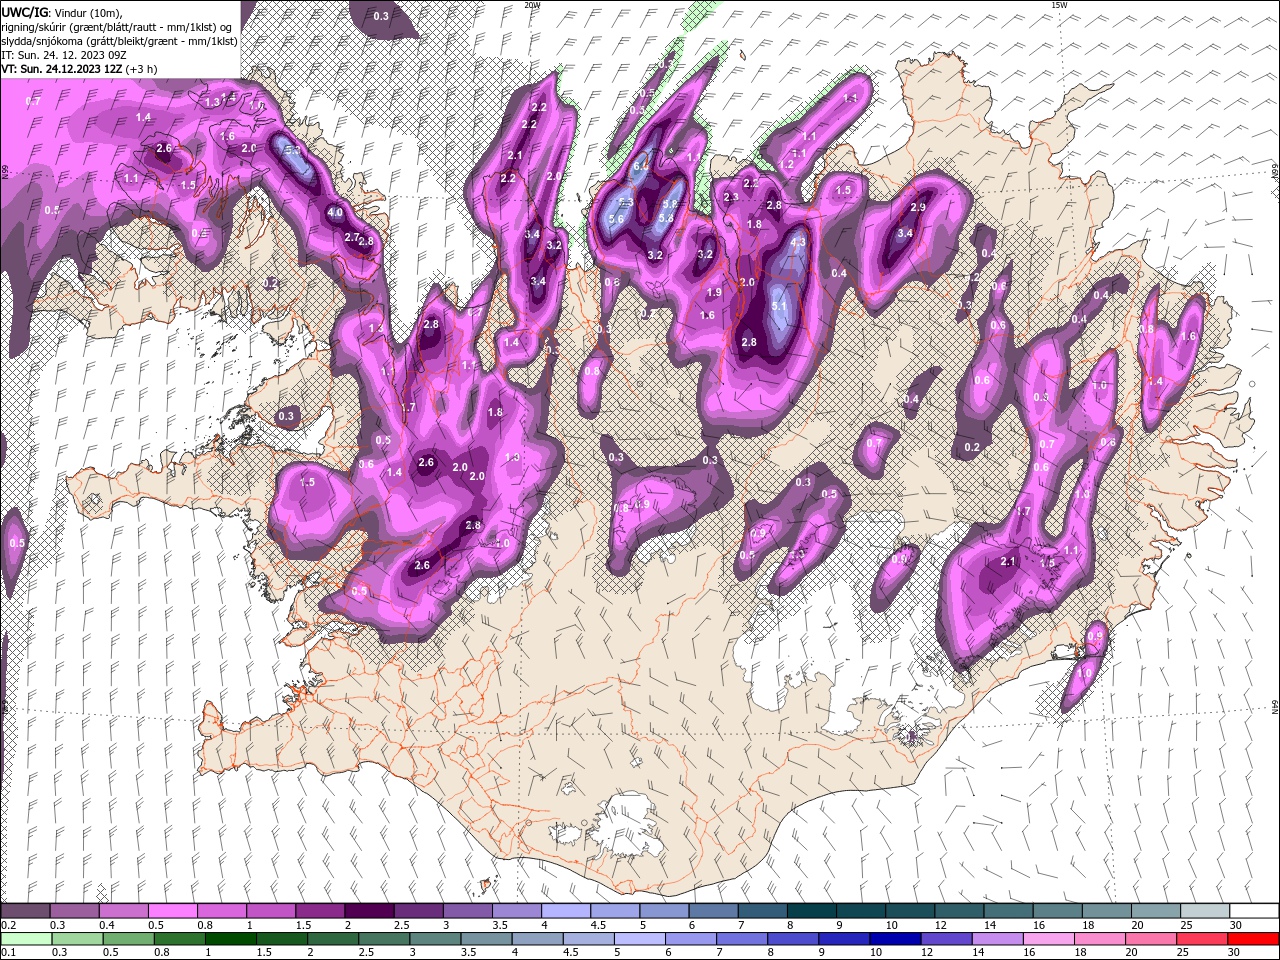The width and height of the screenshot is (1280, 960).
Task: Pick the deep blue swatch between 10 and 12 on the lower scale
Action: point(895,939)
